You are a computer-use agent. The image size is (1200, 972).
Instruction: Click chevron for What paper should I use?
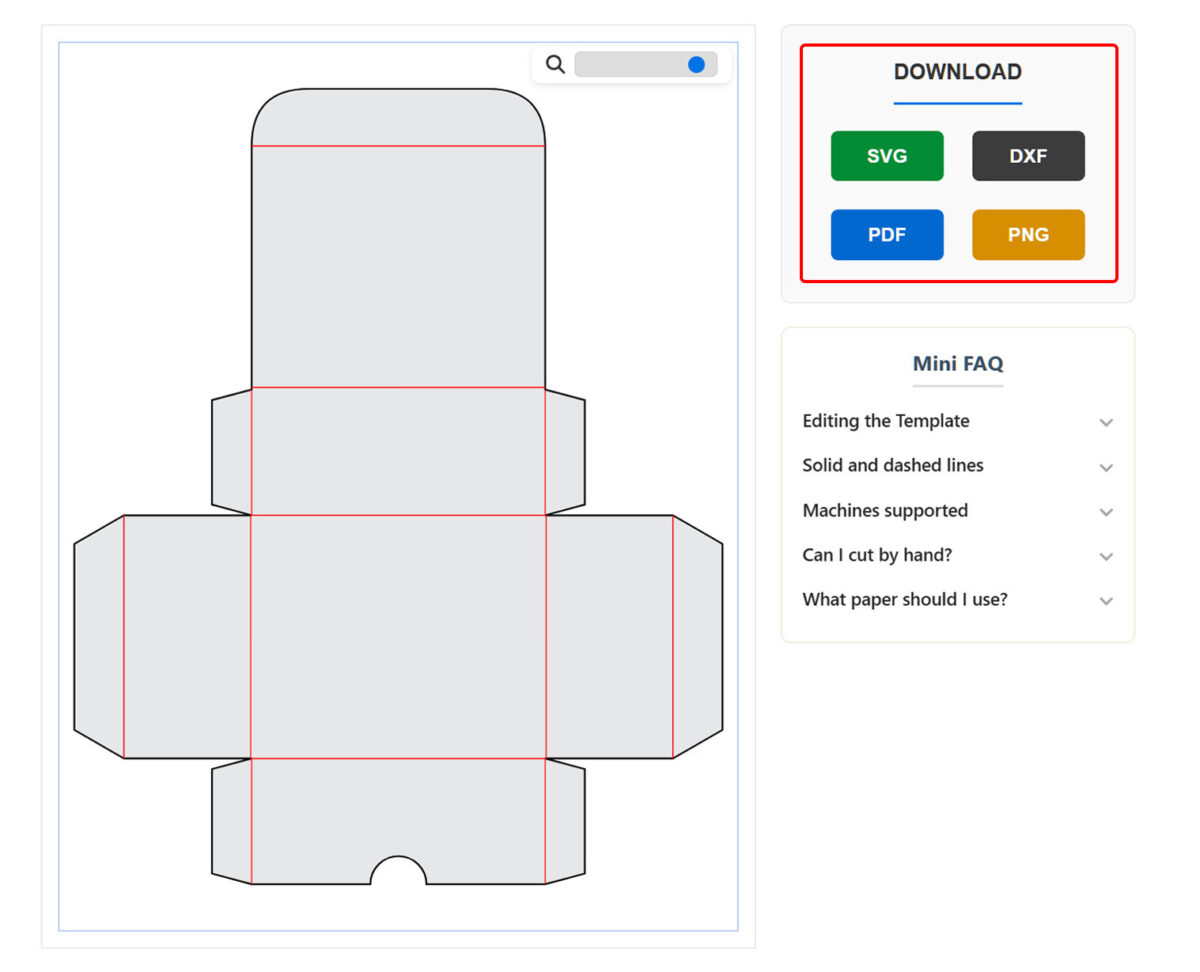point(1106,602)
